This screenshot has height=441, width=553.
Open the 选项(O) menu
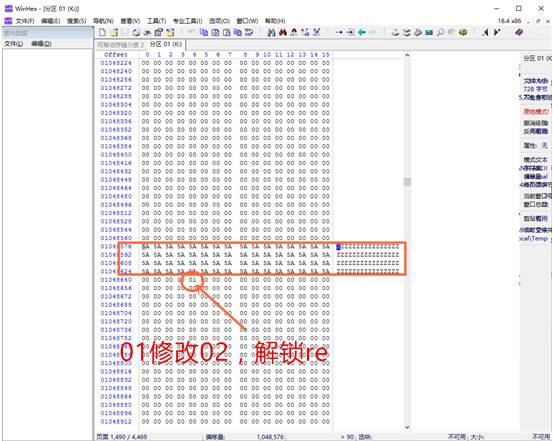tap(219, 21)
